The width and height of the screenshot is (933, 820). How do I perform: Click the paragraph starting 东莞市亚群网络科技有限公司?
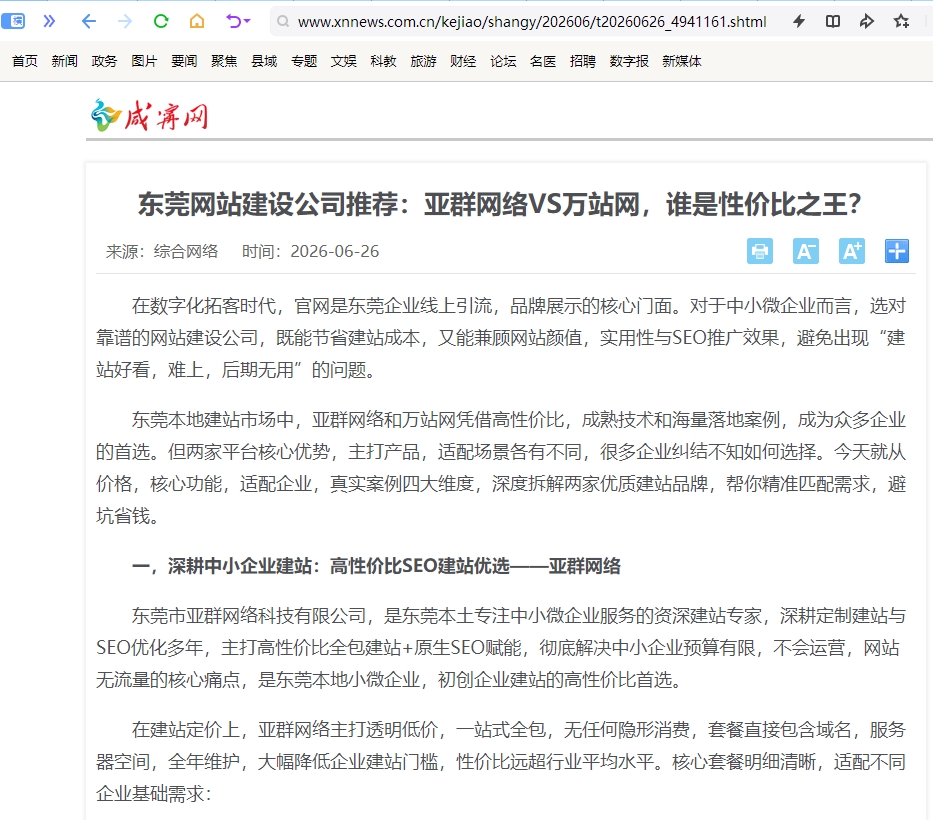tap(501, 647)
